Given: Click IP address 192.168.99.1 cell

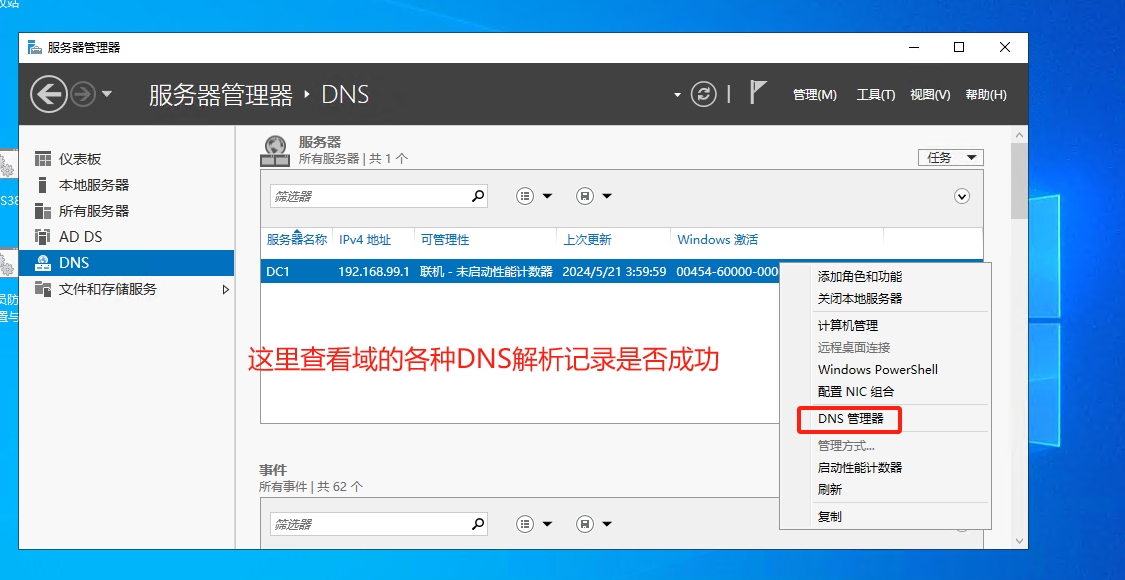Looking at the screenshot, I should (x=374, y=271).
